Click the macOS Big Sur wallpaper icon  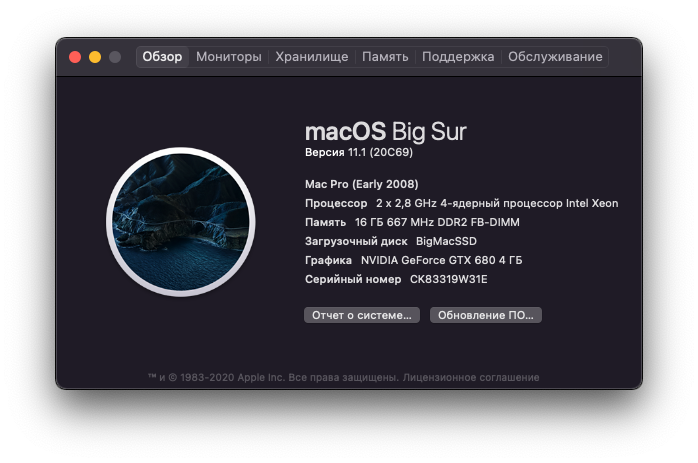point(181,222)
